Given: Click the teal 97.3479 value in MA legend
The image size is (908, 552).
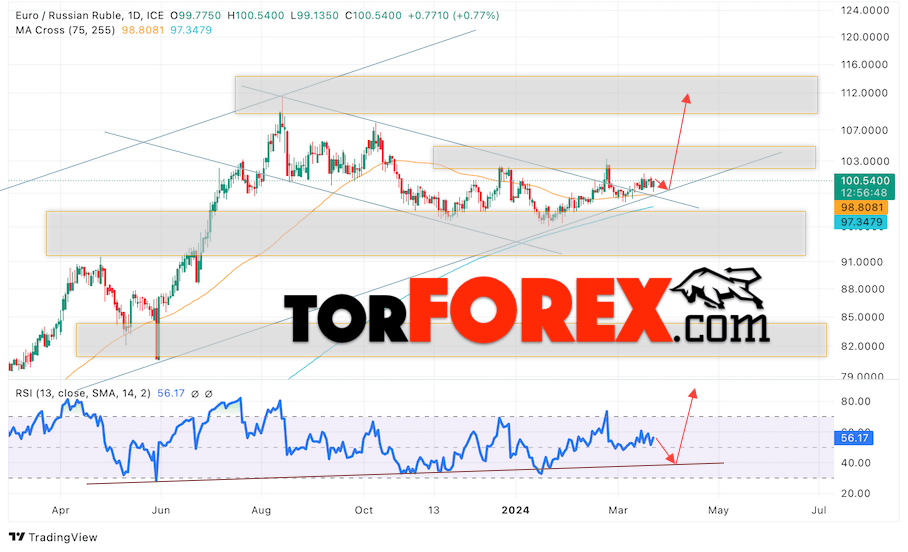Looking at the screenshot, I should tap(191, 30).
